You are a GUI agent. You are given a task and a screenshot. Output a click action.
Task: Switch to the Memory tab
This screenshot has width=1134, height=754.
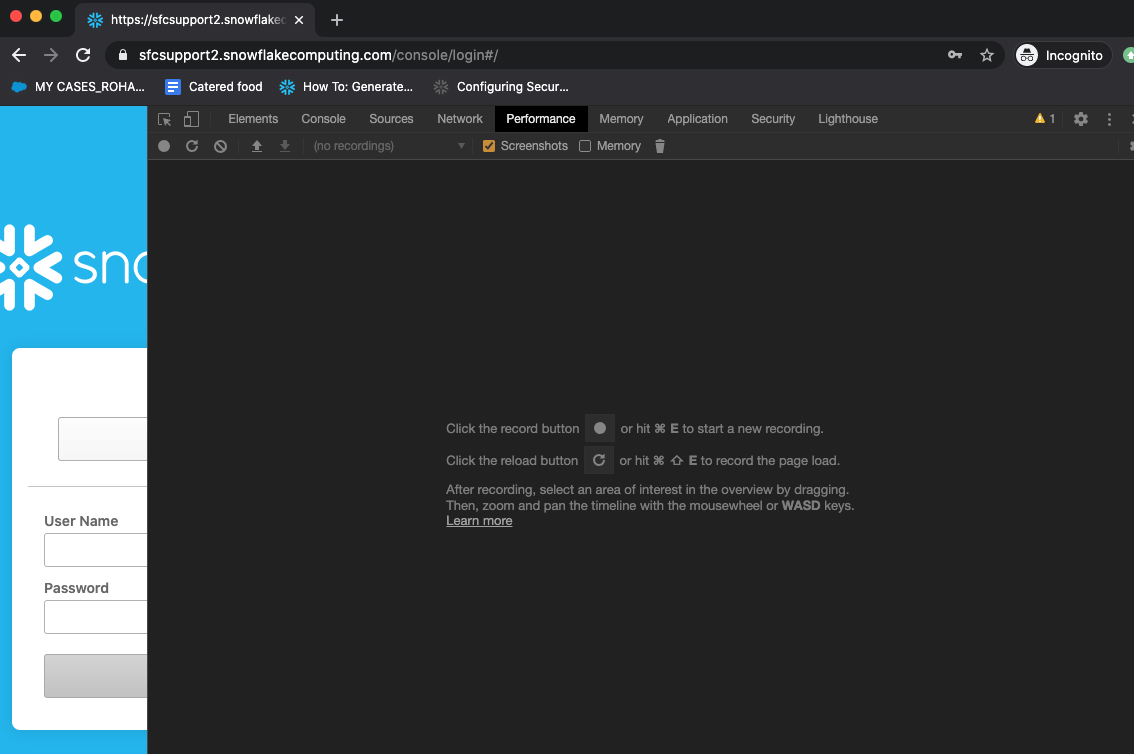(x=621, y=118)
